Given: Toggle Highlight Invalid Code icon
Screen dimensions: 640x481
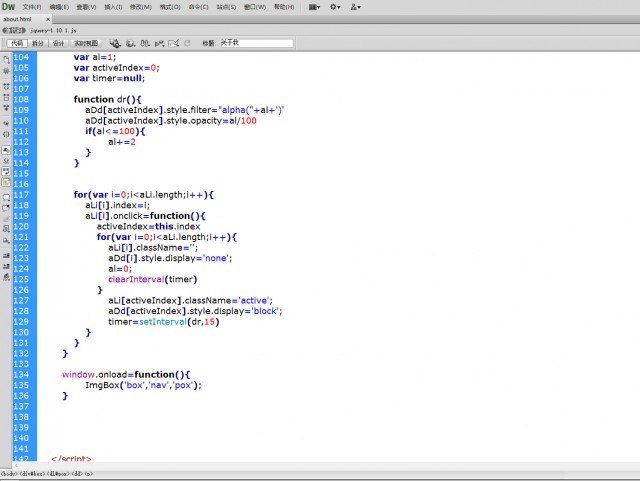Looking at the screenshot, I should (6, 161).
